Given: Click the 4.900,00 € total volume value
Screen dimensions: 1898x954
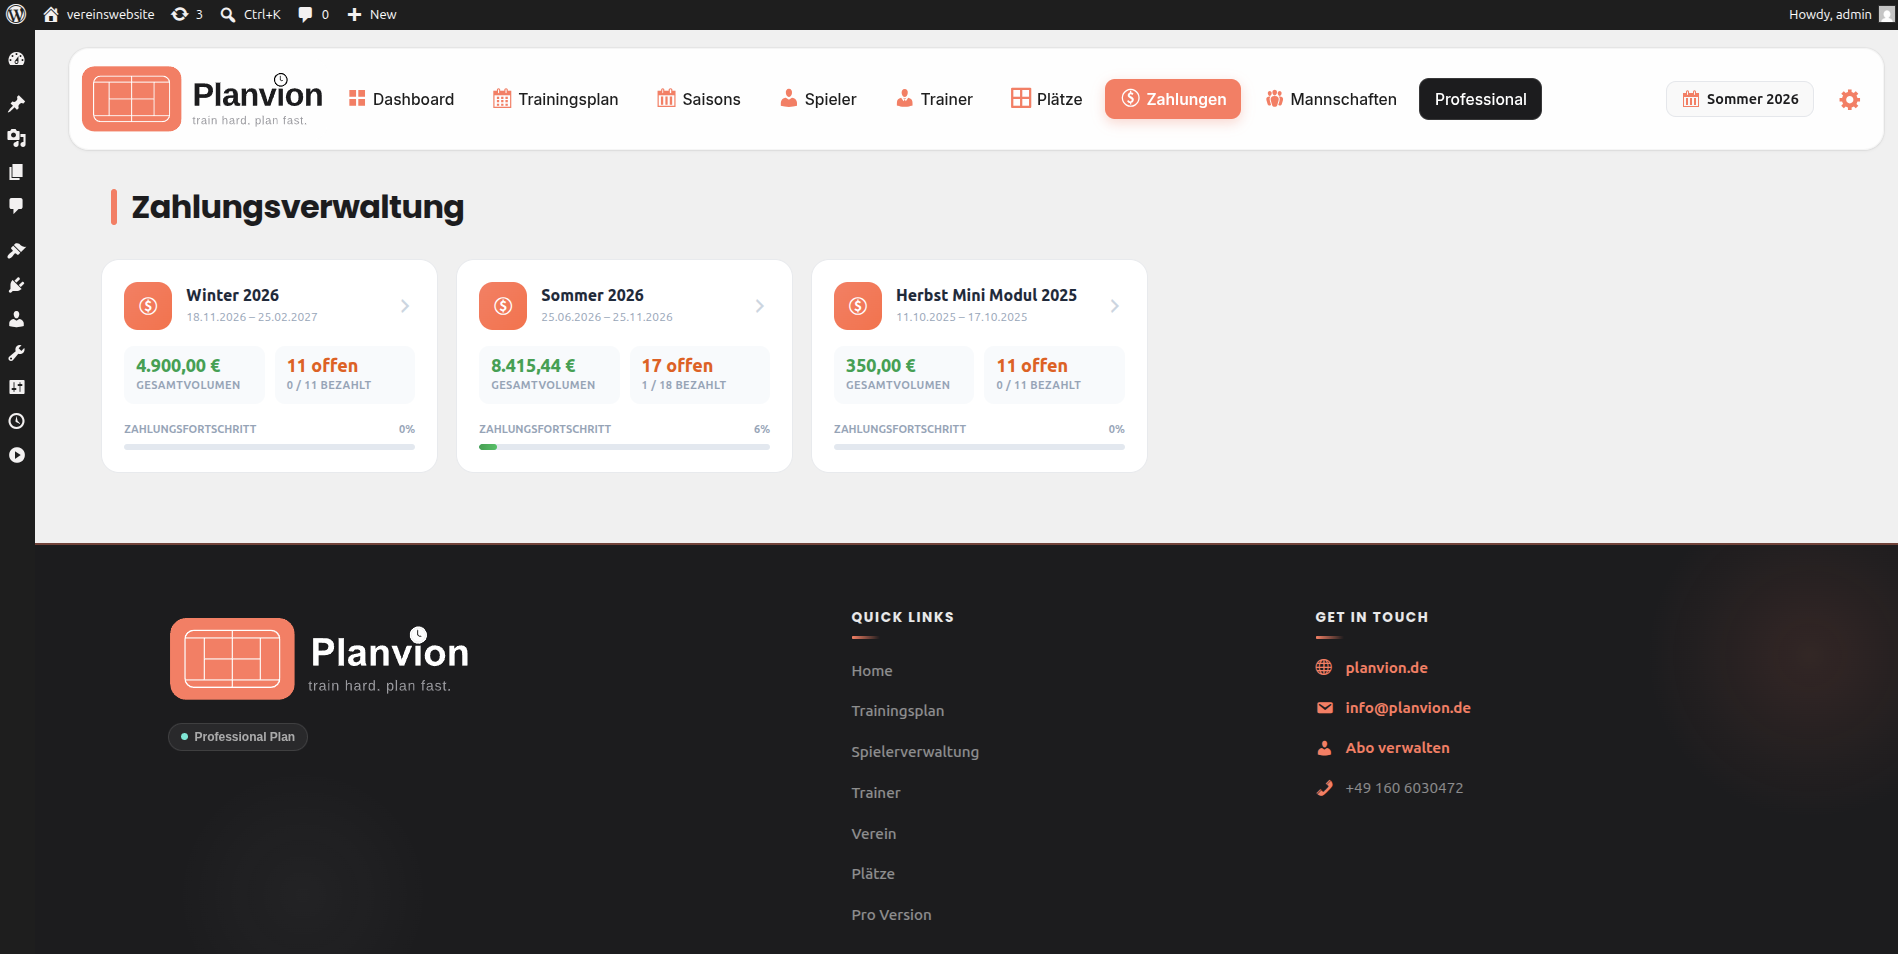Looking at the screenshot, I should [x=178, y=366].
